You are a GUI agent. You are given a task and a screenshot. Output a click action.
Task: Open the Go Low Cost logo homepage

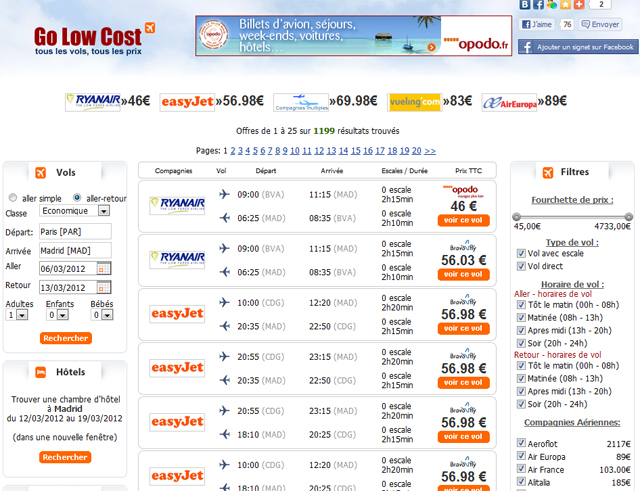tap(94, 40)
